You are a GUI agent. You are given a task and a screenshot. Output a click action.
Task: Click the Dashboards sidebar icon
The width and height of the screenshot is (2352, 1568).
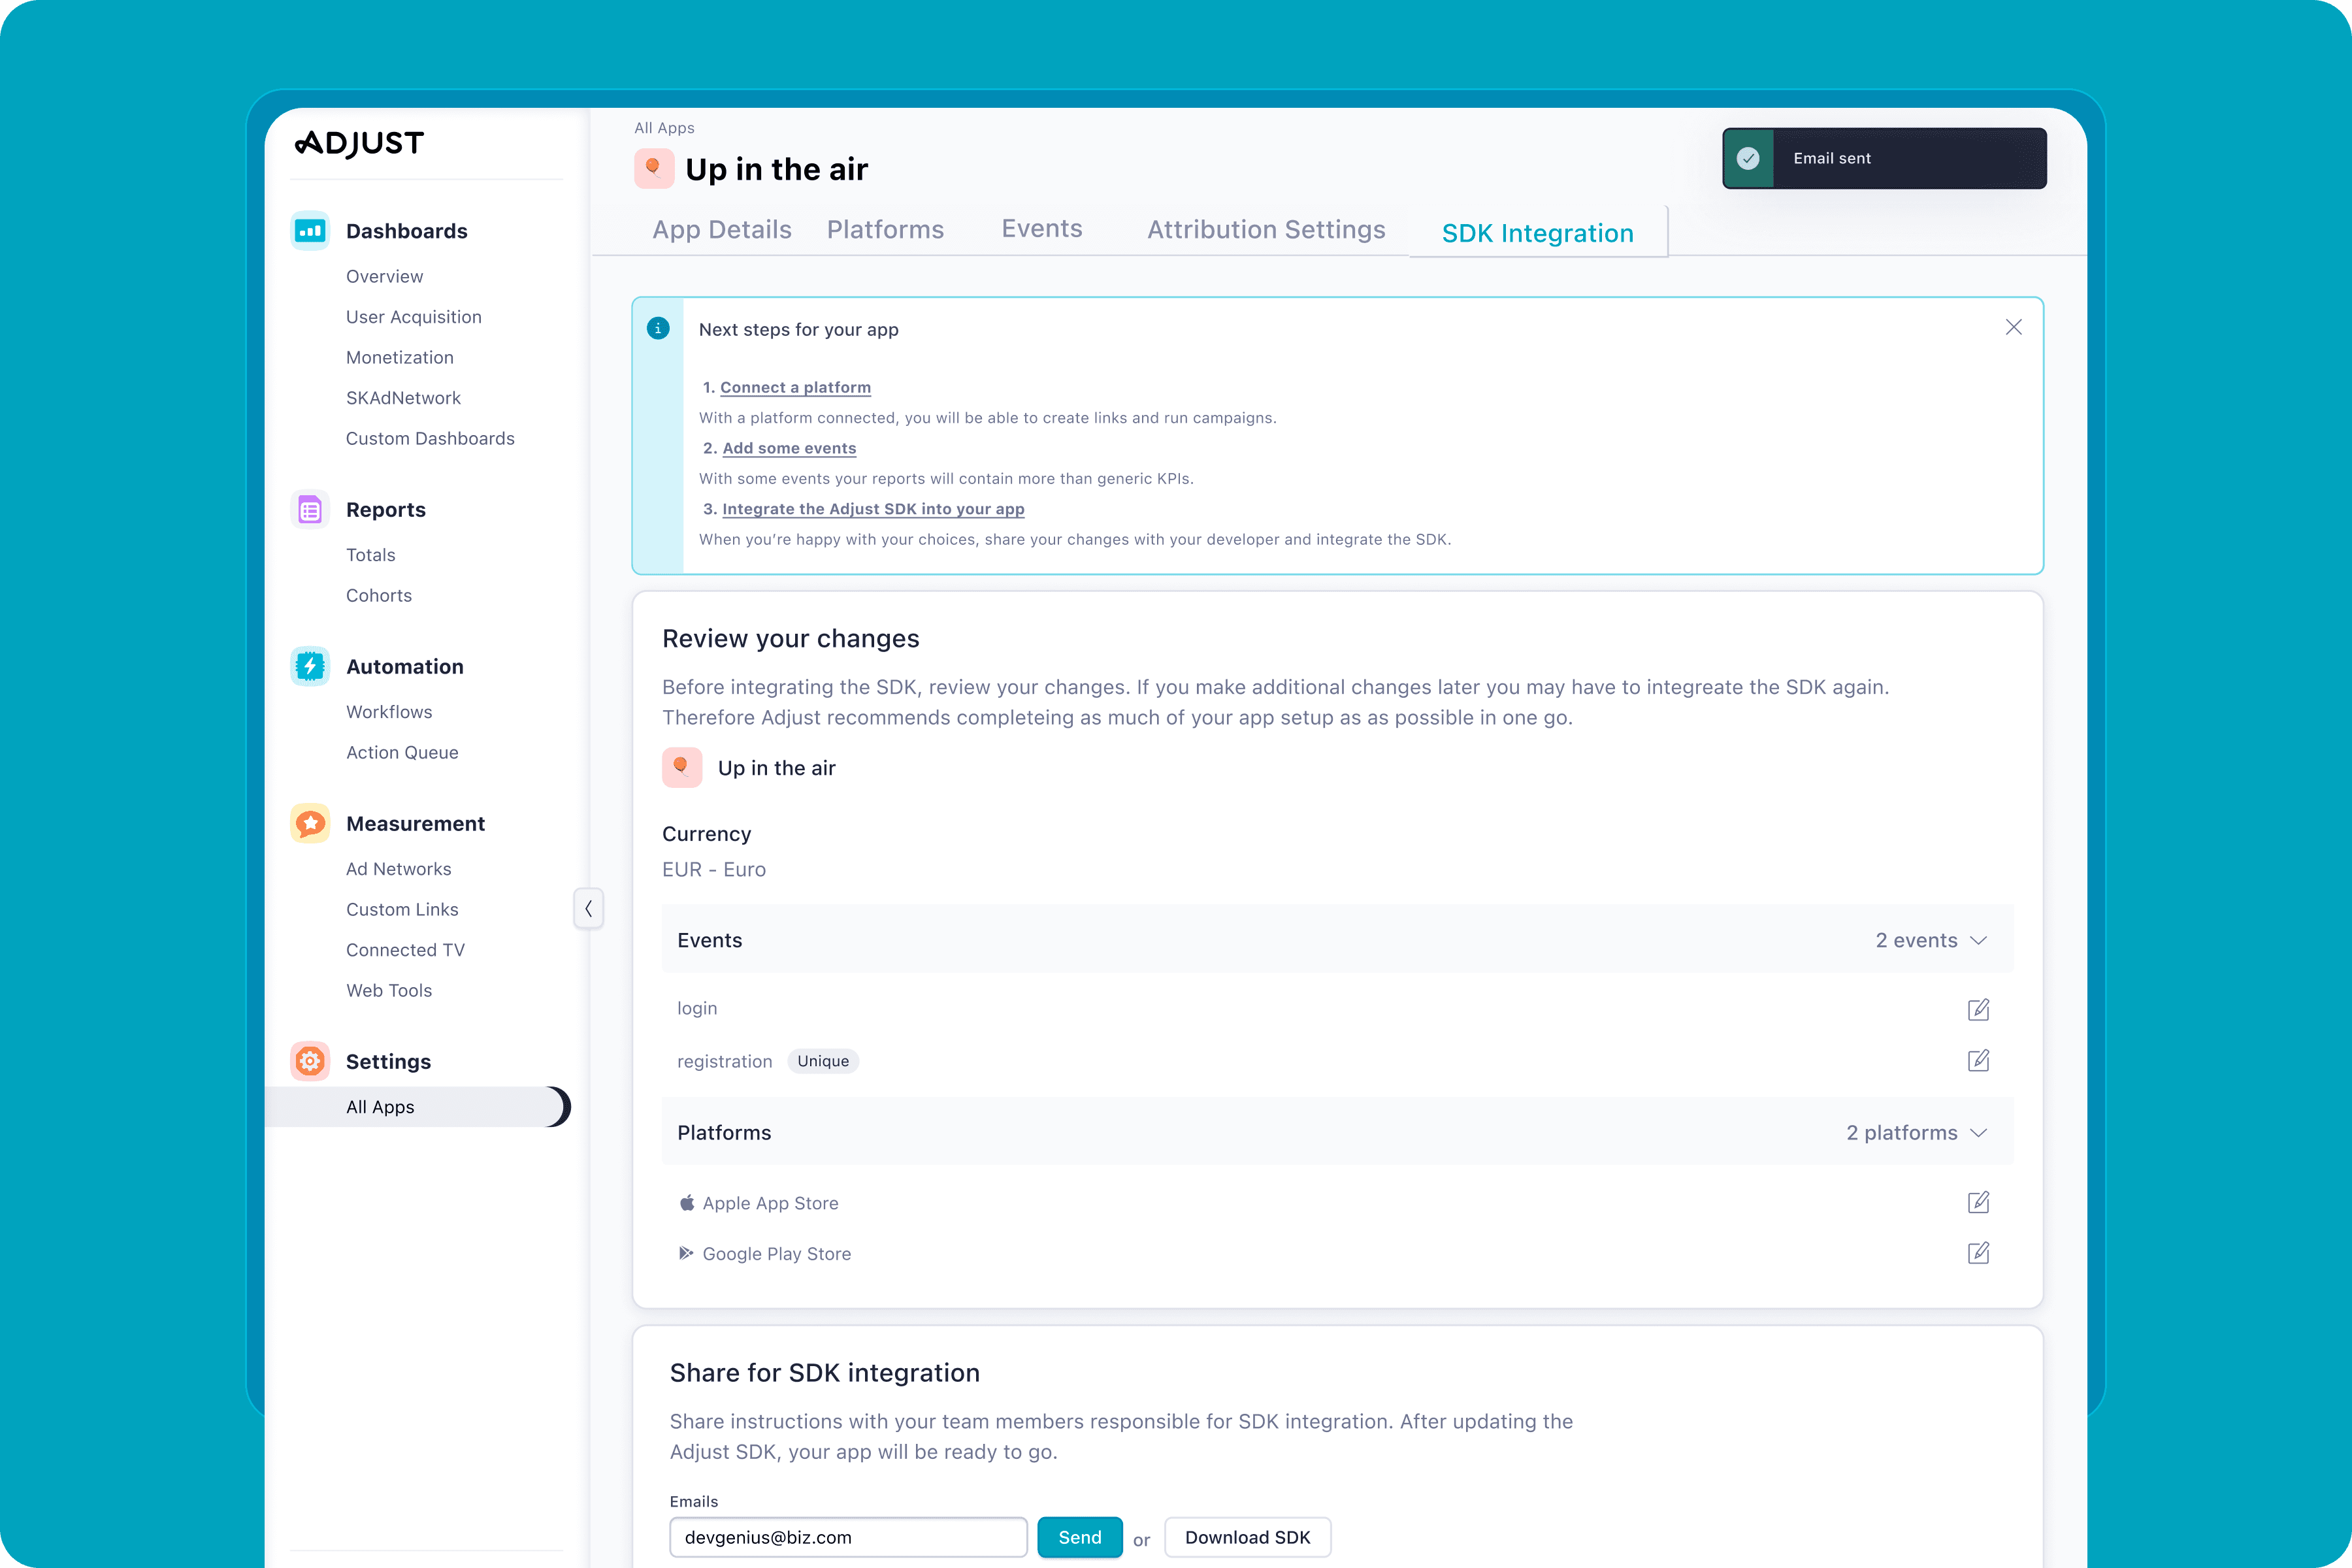pyautogui.click(x=310, y=231)
